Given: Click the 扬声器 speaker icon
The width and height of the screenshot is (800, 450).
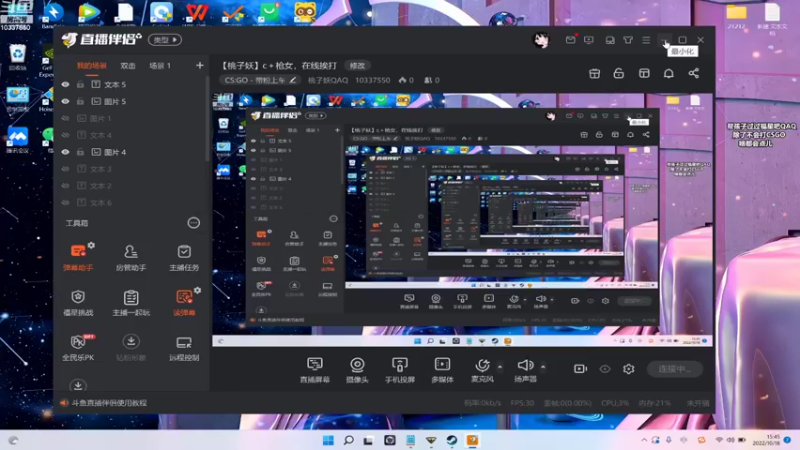Looking at the screenshot, I should pos(525,365).
